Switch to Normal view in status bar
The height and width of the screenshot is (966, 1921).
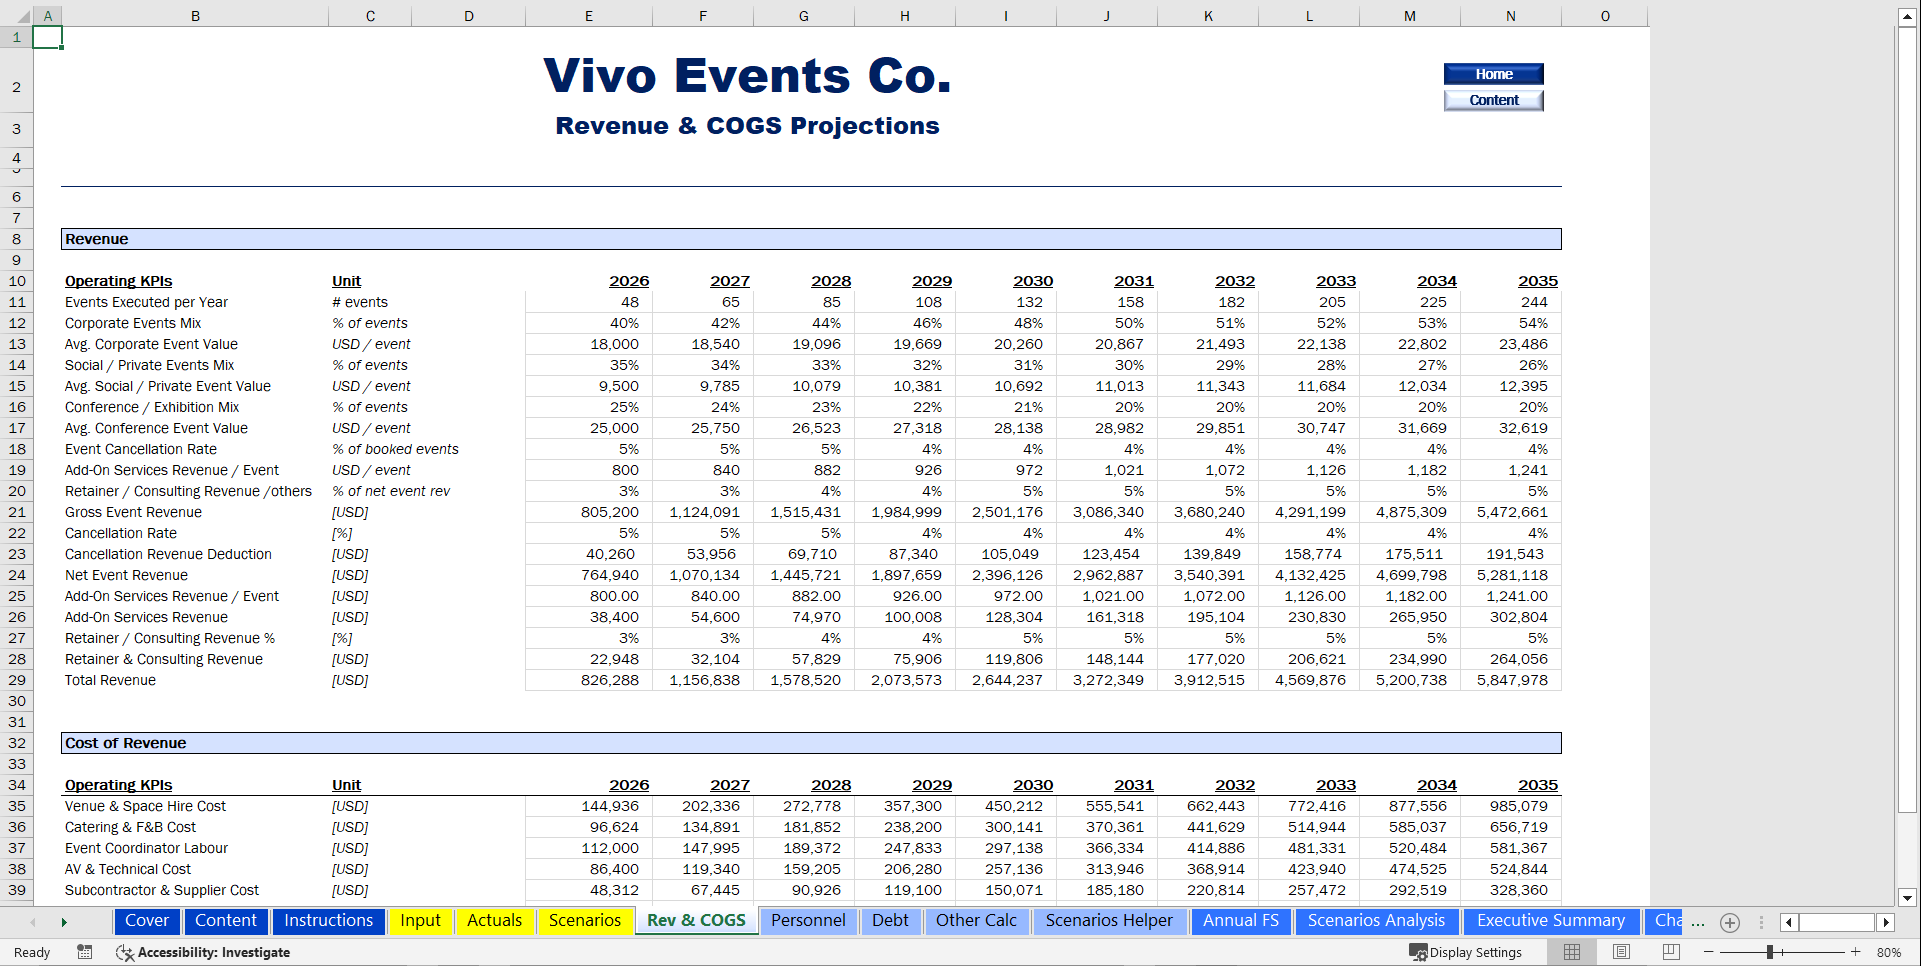pos(1572,952)
